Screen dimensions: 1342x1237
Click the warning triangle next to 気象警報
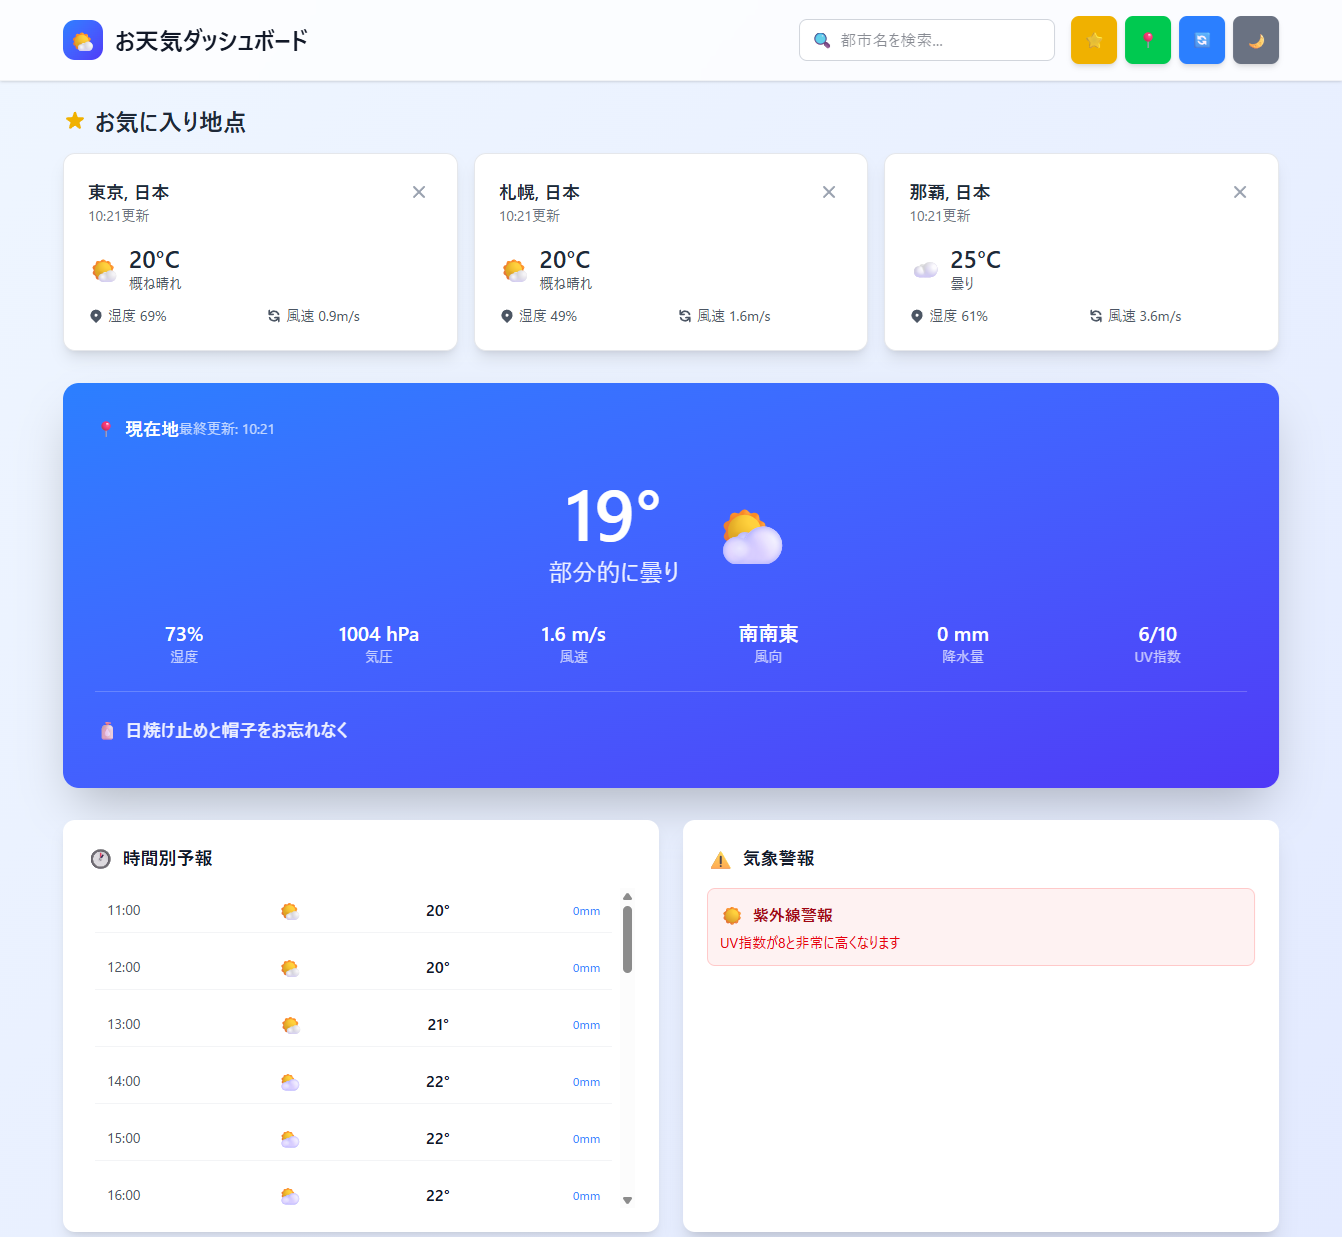pos(718,858)
